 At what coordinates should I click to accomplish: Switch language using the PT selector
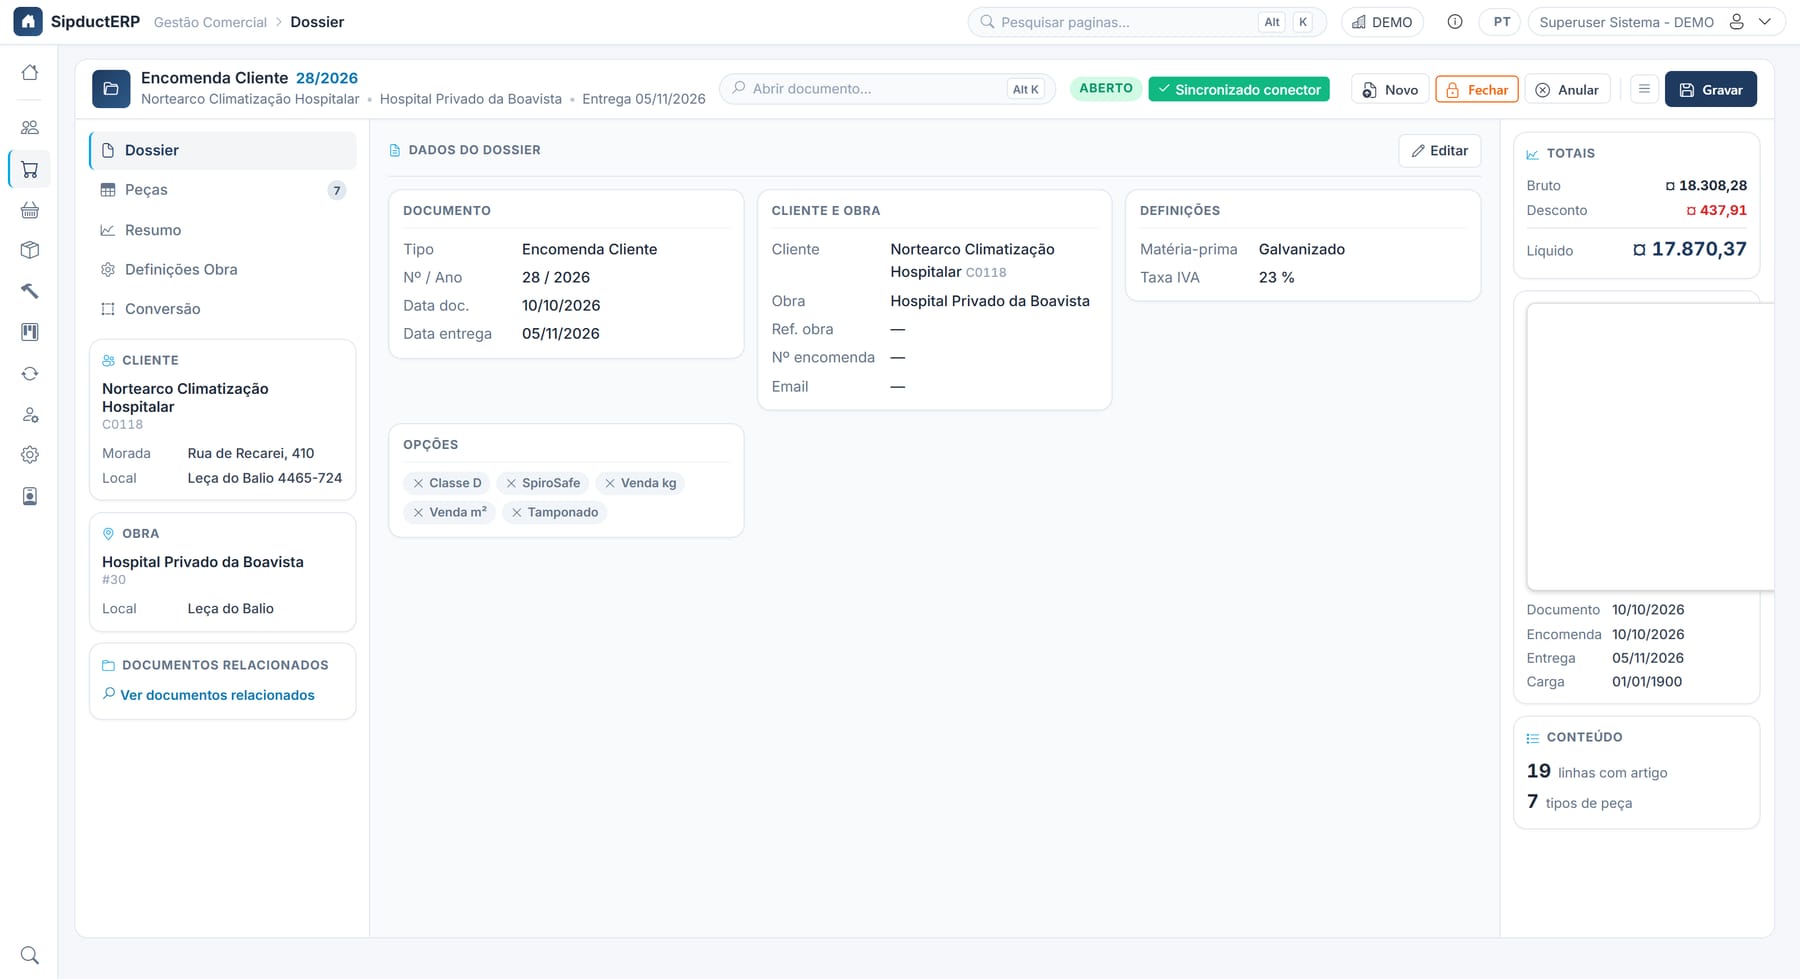(x=1502, y=22)
